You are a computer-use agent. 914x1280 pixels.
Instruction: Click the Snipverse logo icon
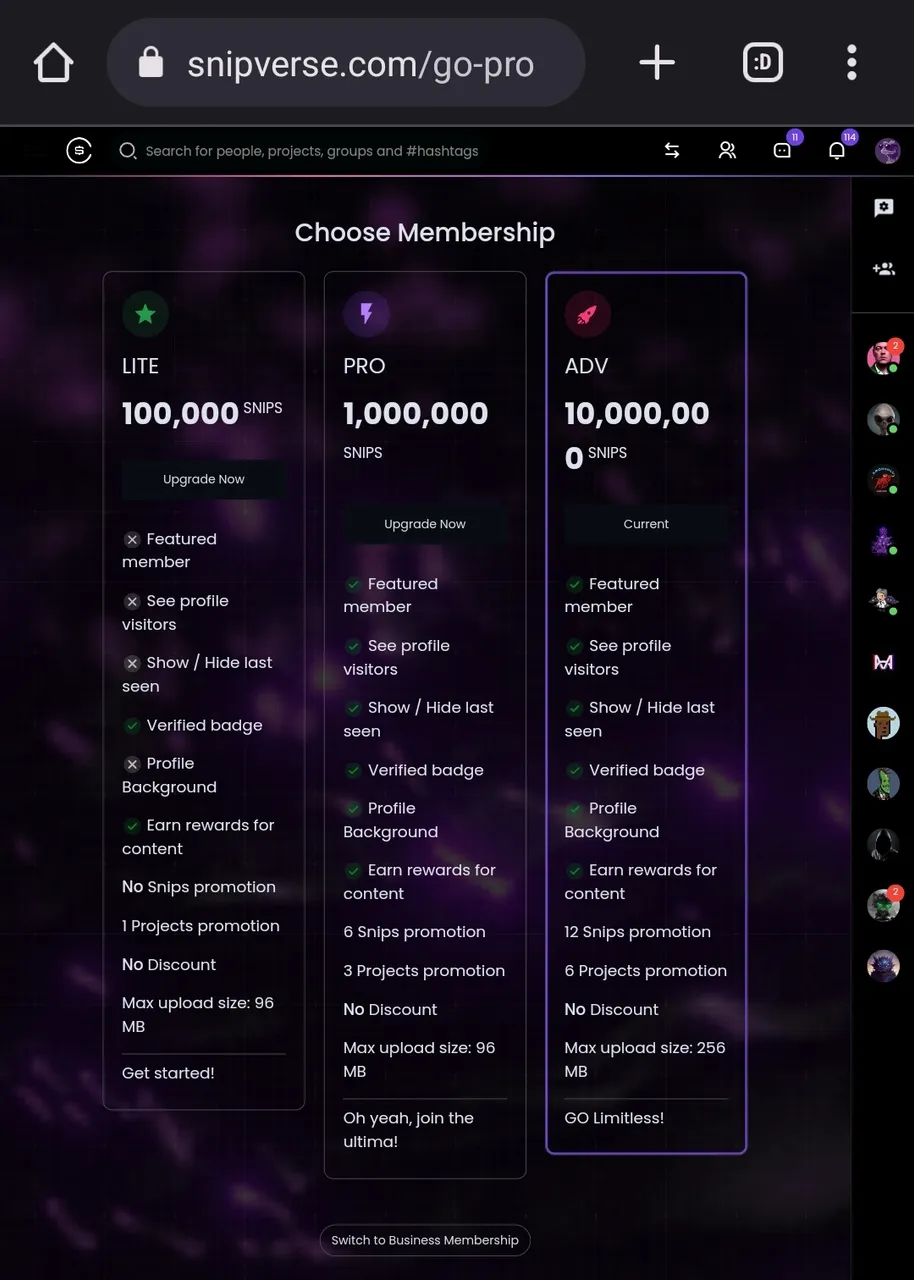pyautogui.click(x=79, y=151)
